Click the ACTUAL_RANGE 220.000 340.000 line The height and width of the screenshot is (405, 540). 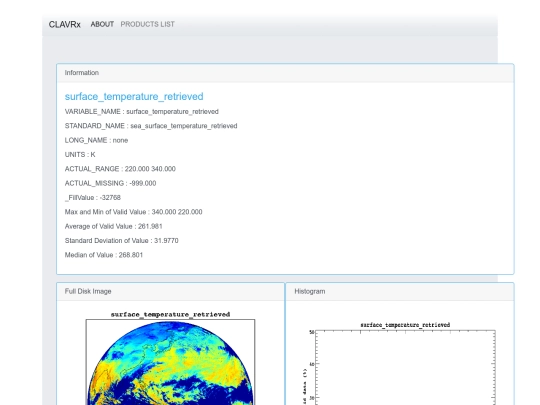click(x=120, y=169)
